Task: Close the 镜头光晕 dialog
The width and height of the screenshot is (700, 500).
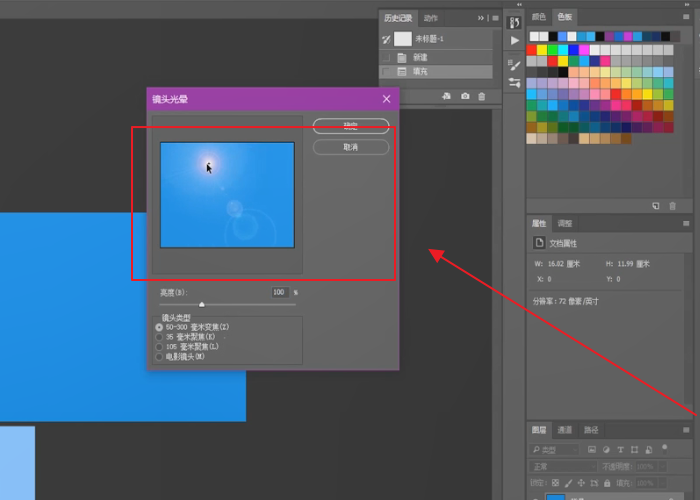Action: point(387,99)
